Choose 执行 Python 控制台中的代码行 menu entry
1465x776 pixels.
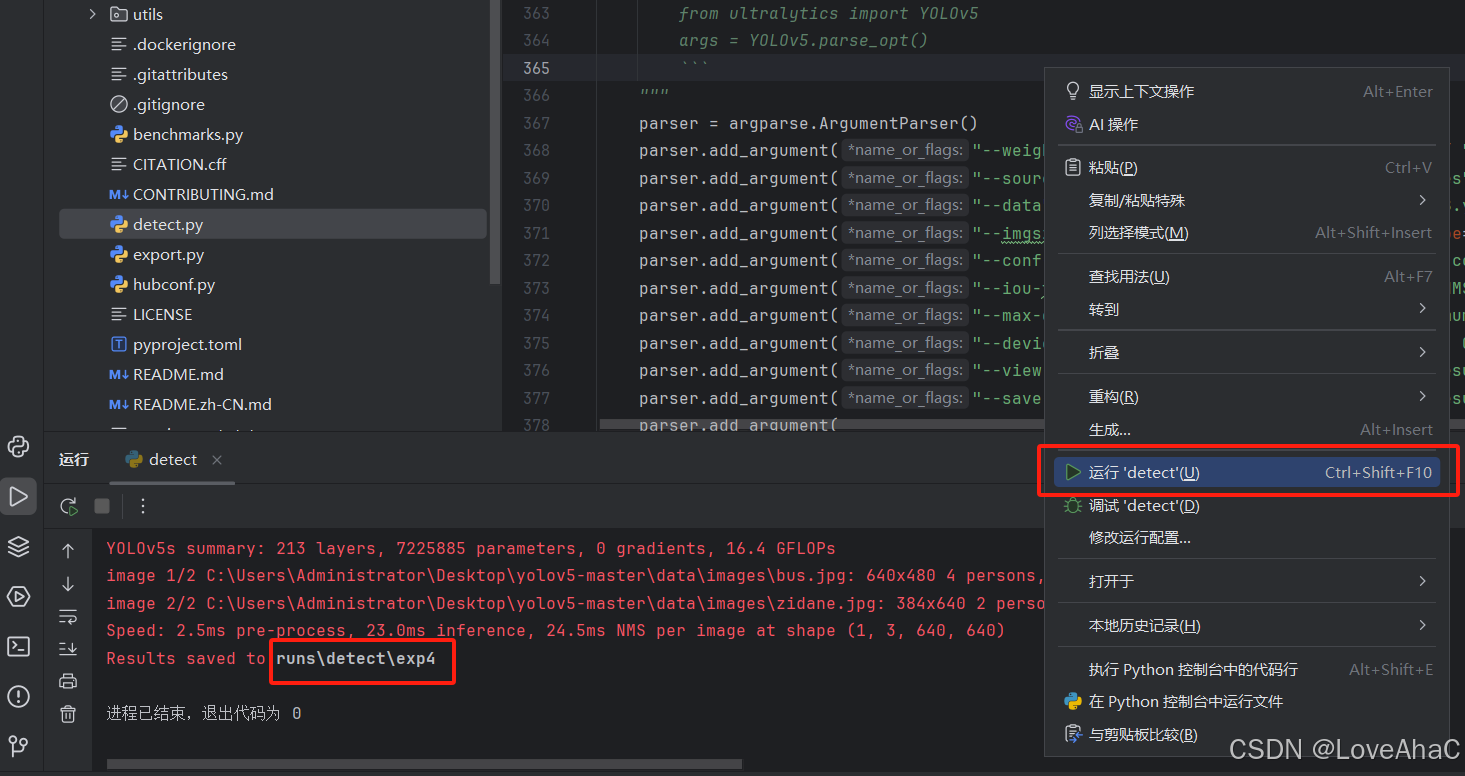pyautogui.click(x=1247, y=669)
